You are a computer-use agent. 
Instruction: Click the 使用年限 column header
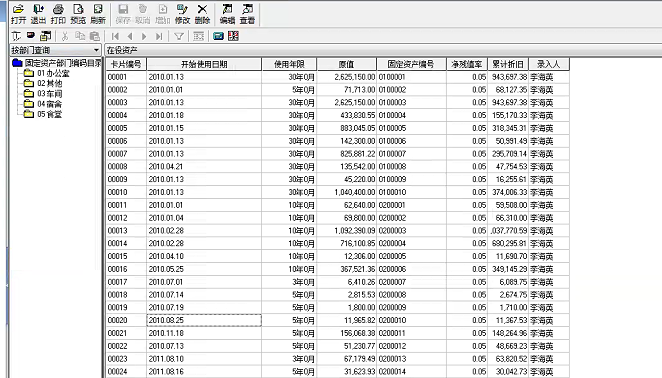click(x=289, y=64)
